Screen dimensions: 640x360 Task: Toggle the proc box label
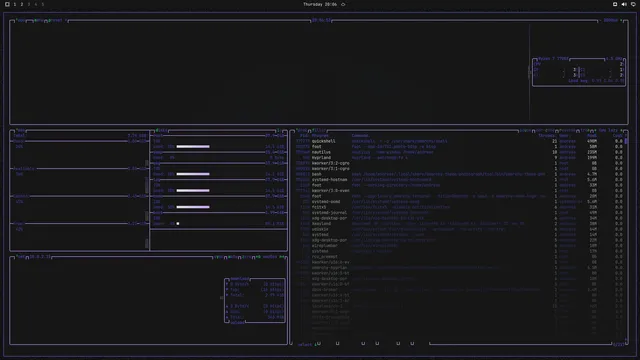tap(302, 131)
